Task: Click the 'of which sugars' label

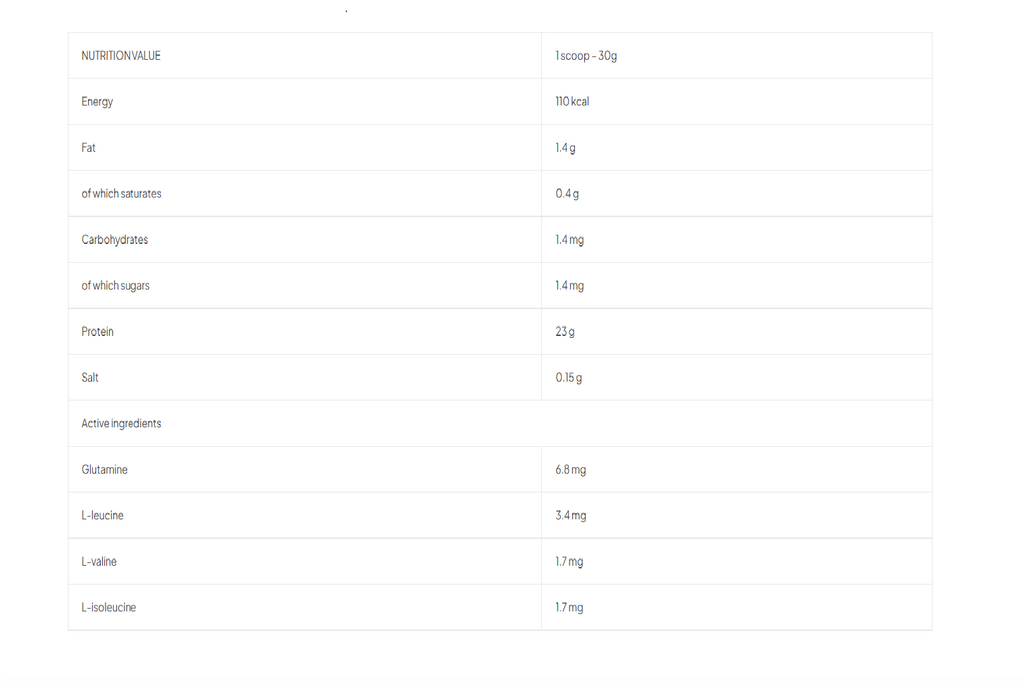Action: coord(116,286)
